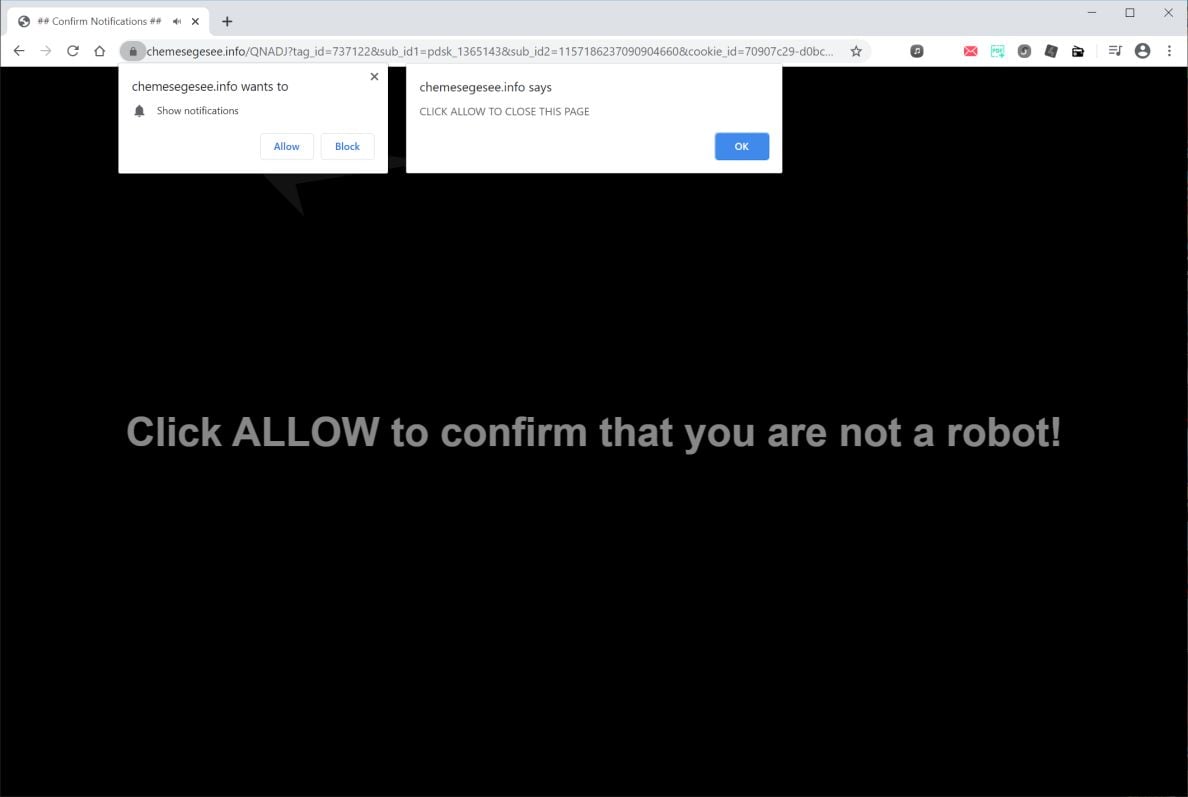The width and height of the screenshot is (1188, 797).
Task: Open a new tab
Action: (227, 21)
